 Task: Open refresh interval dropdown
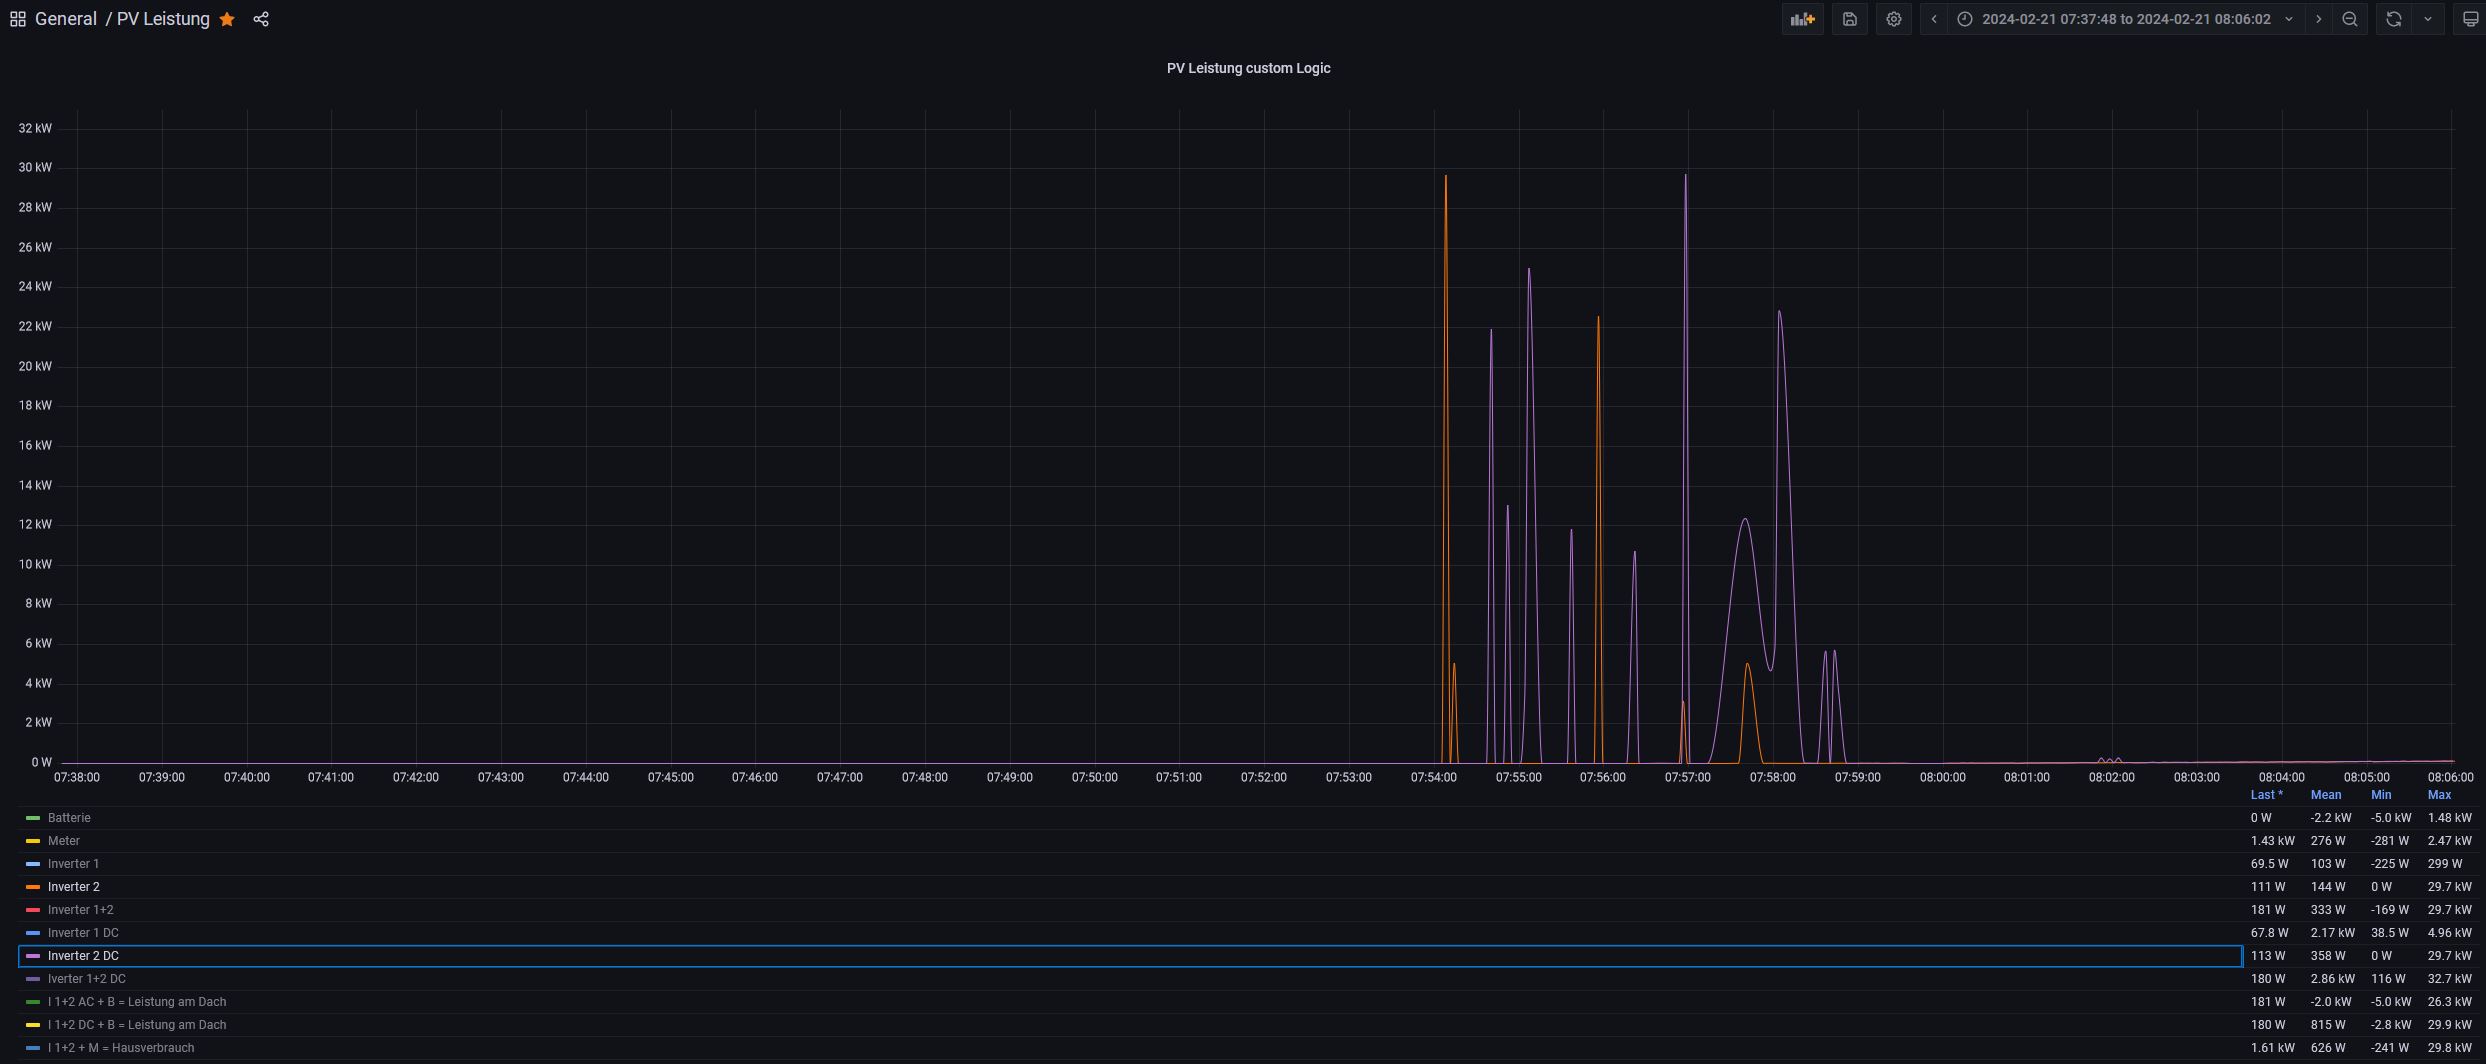pyautogui.click(x=2428, y=19)
